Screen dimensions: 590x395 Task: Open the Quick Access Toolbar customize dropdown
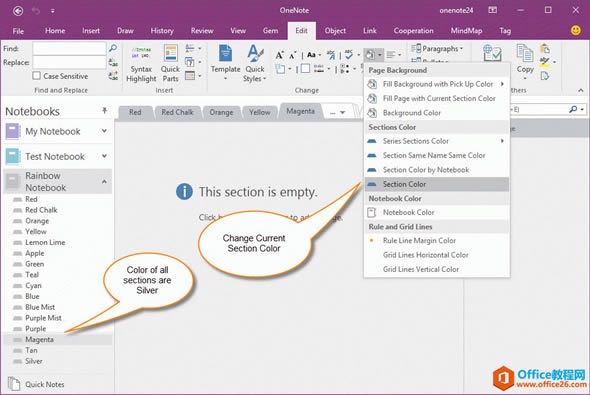[53, 11]
